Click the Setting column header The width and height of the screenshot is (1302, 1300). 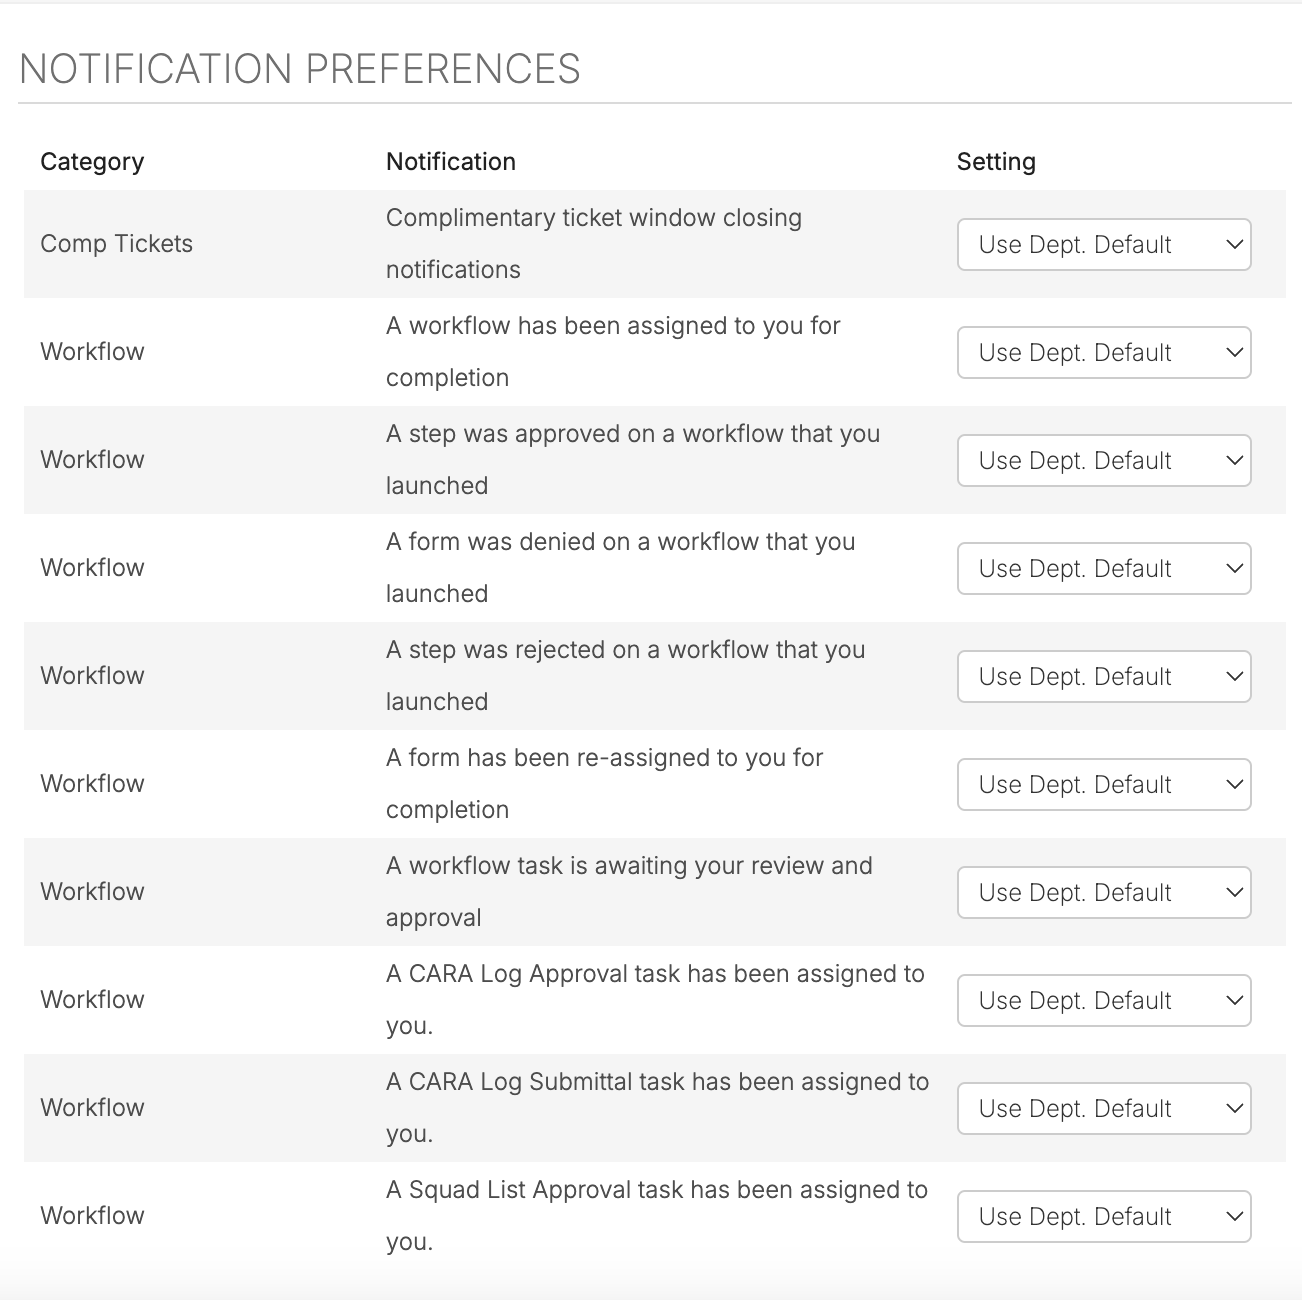(996, 162)
